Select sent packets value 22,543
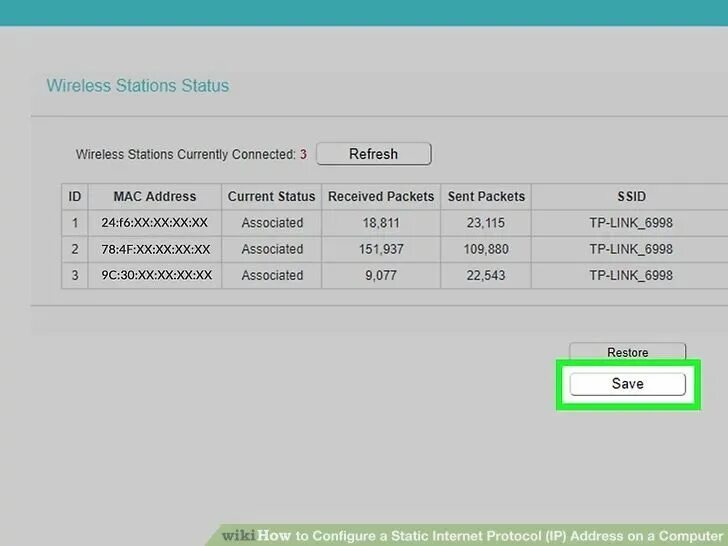 [486, 275]
